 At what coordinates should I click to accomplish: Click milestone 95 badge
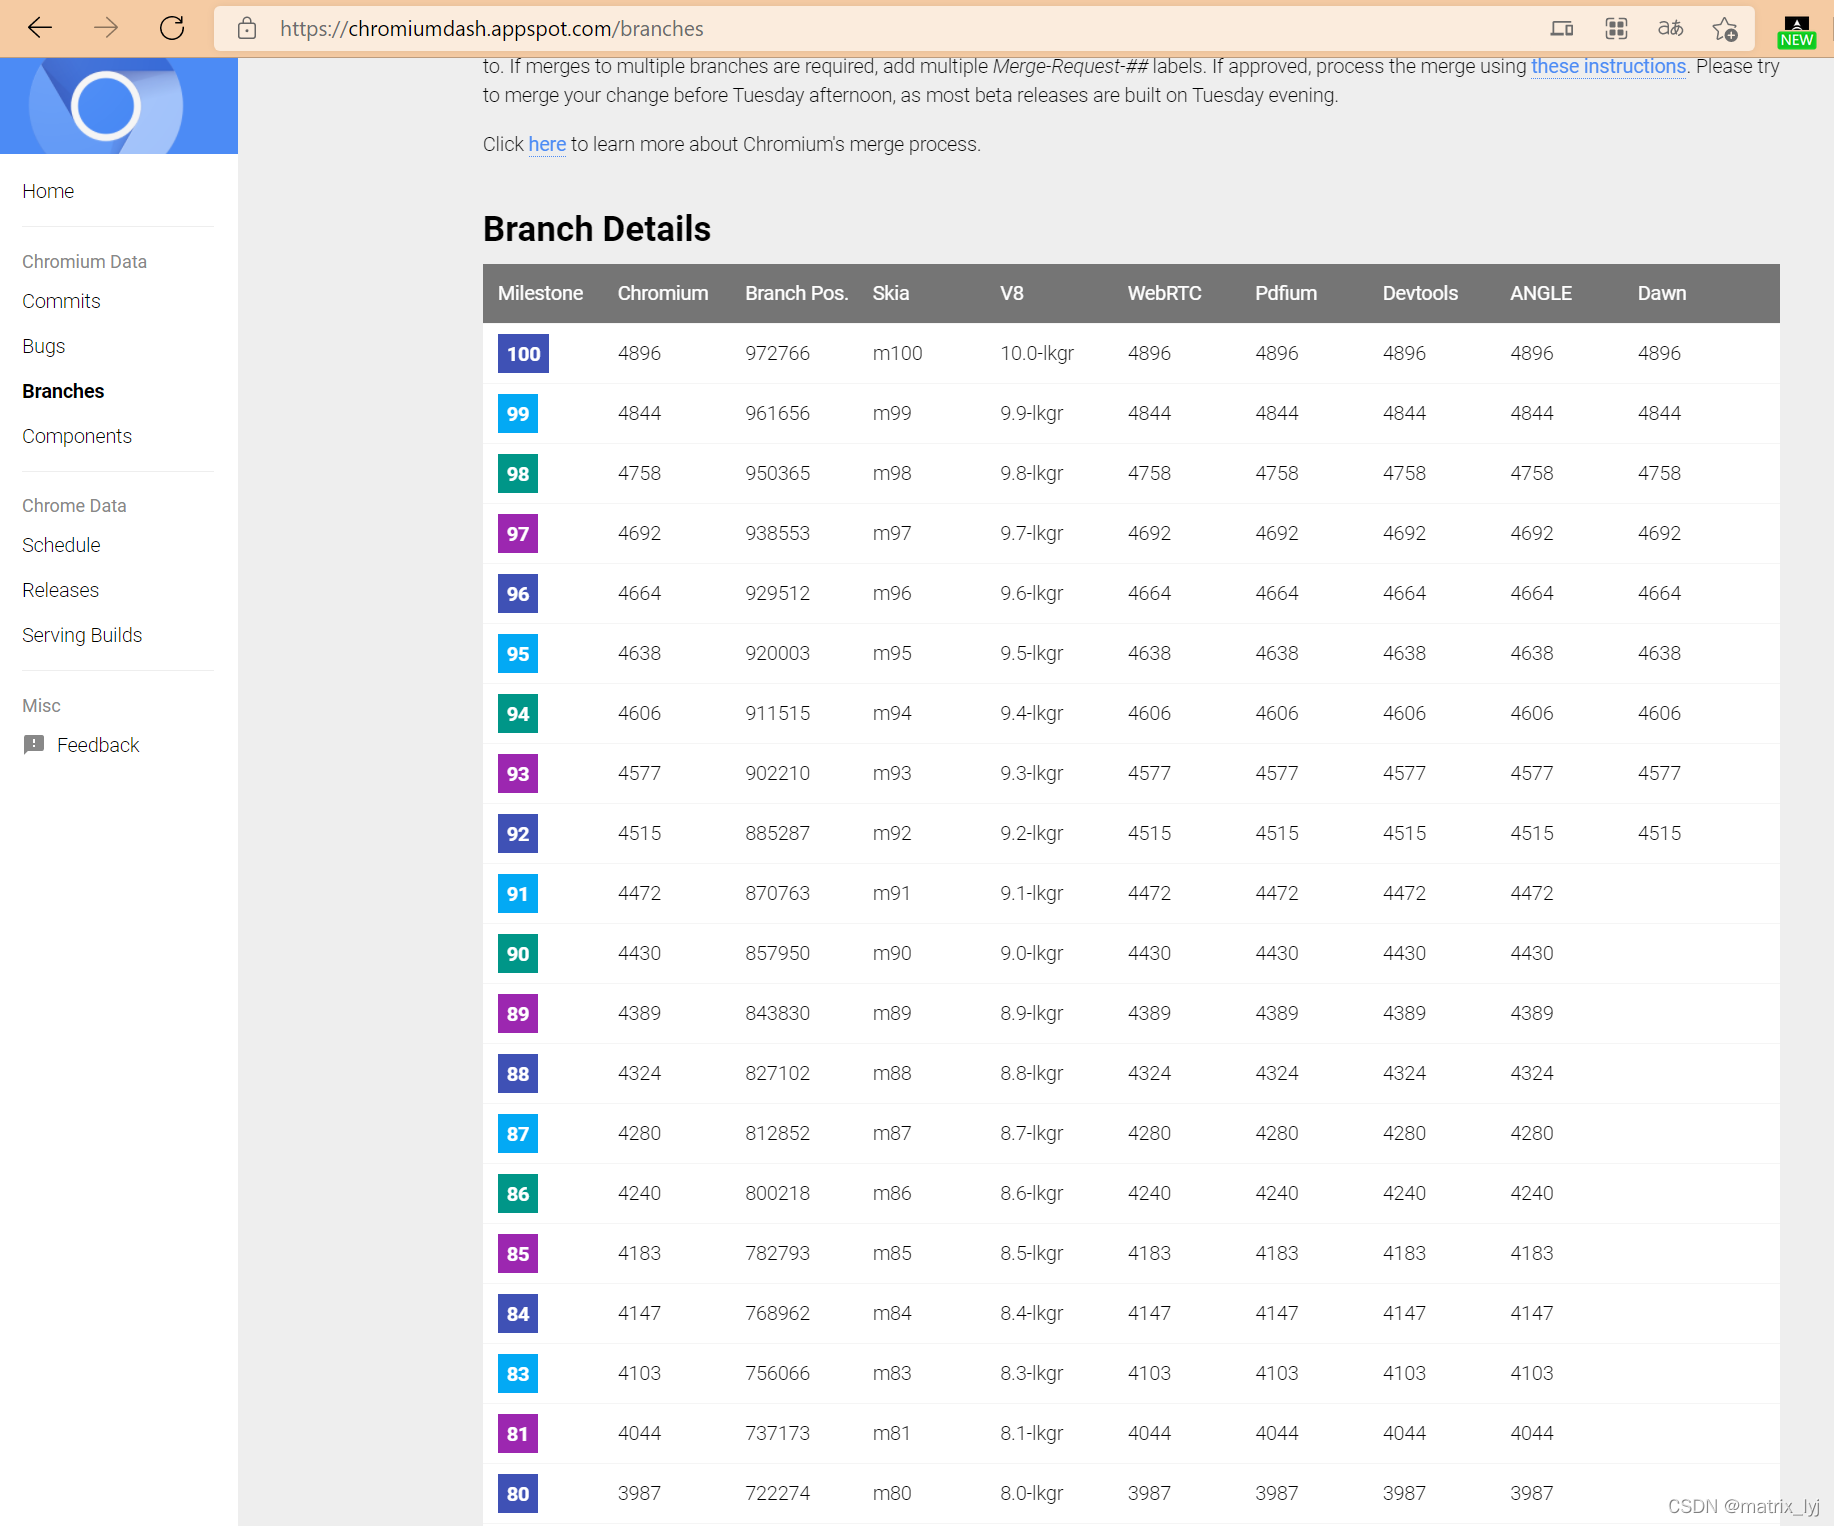coord(518,653)
